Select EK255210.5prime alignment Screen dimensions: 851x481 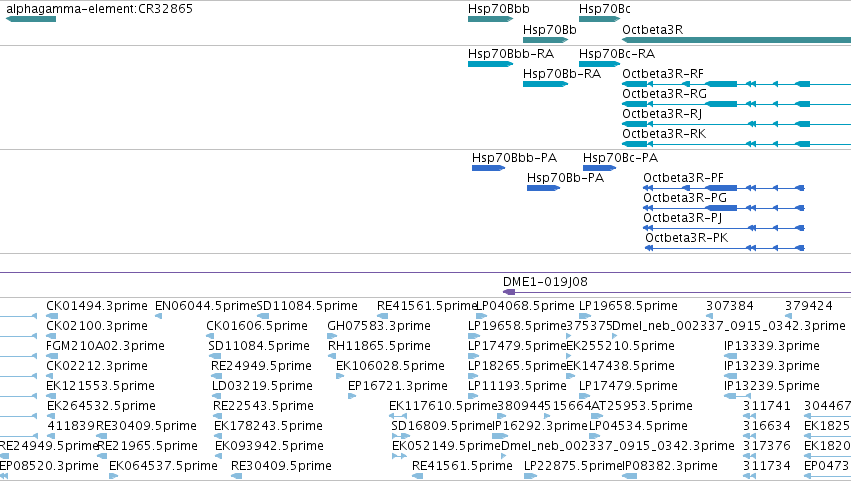569,357
